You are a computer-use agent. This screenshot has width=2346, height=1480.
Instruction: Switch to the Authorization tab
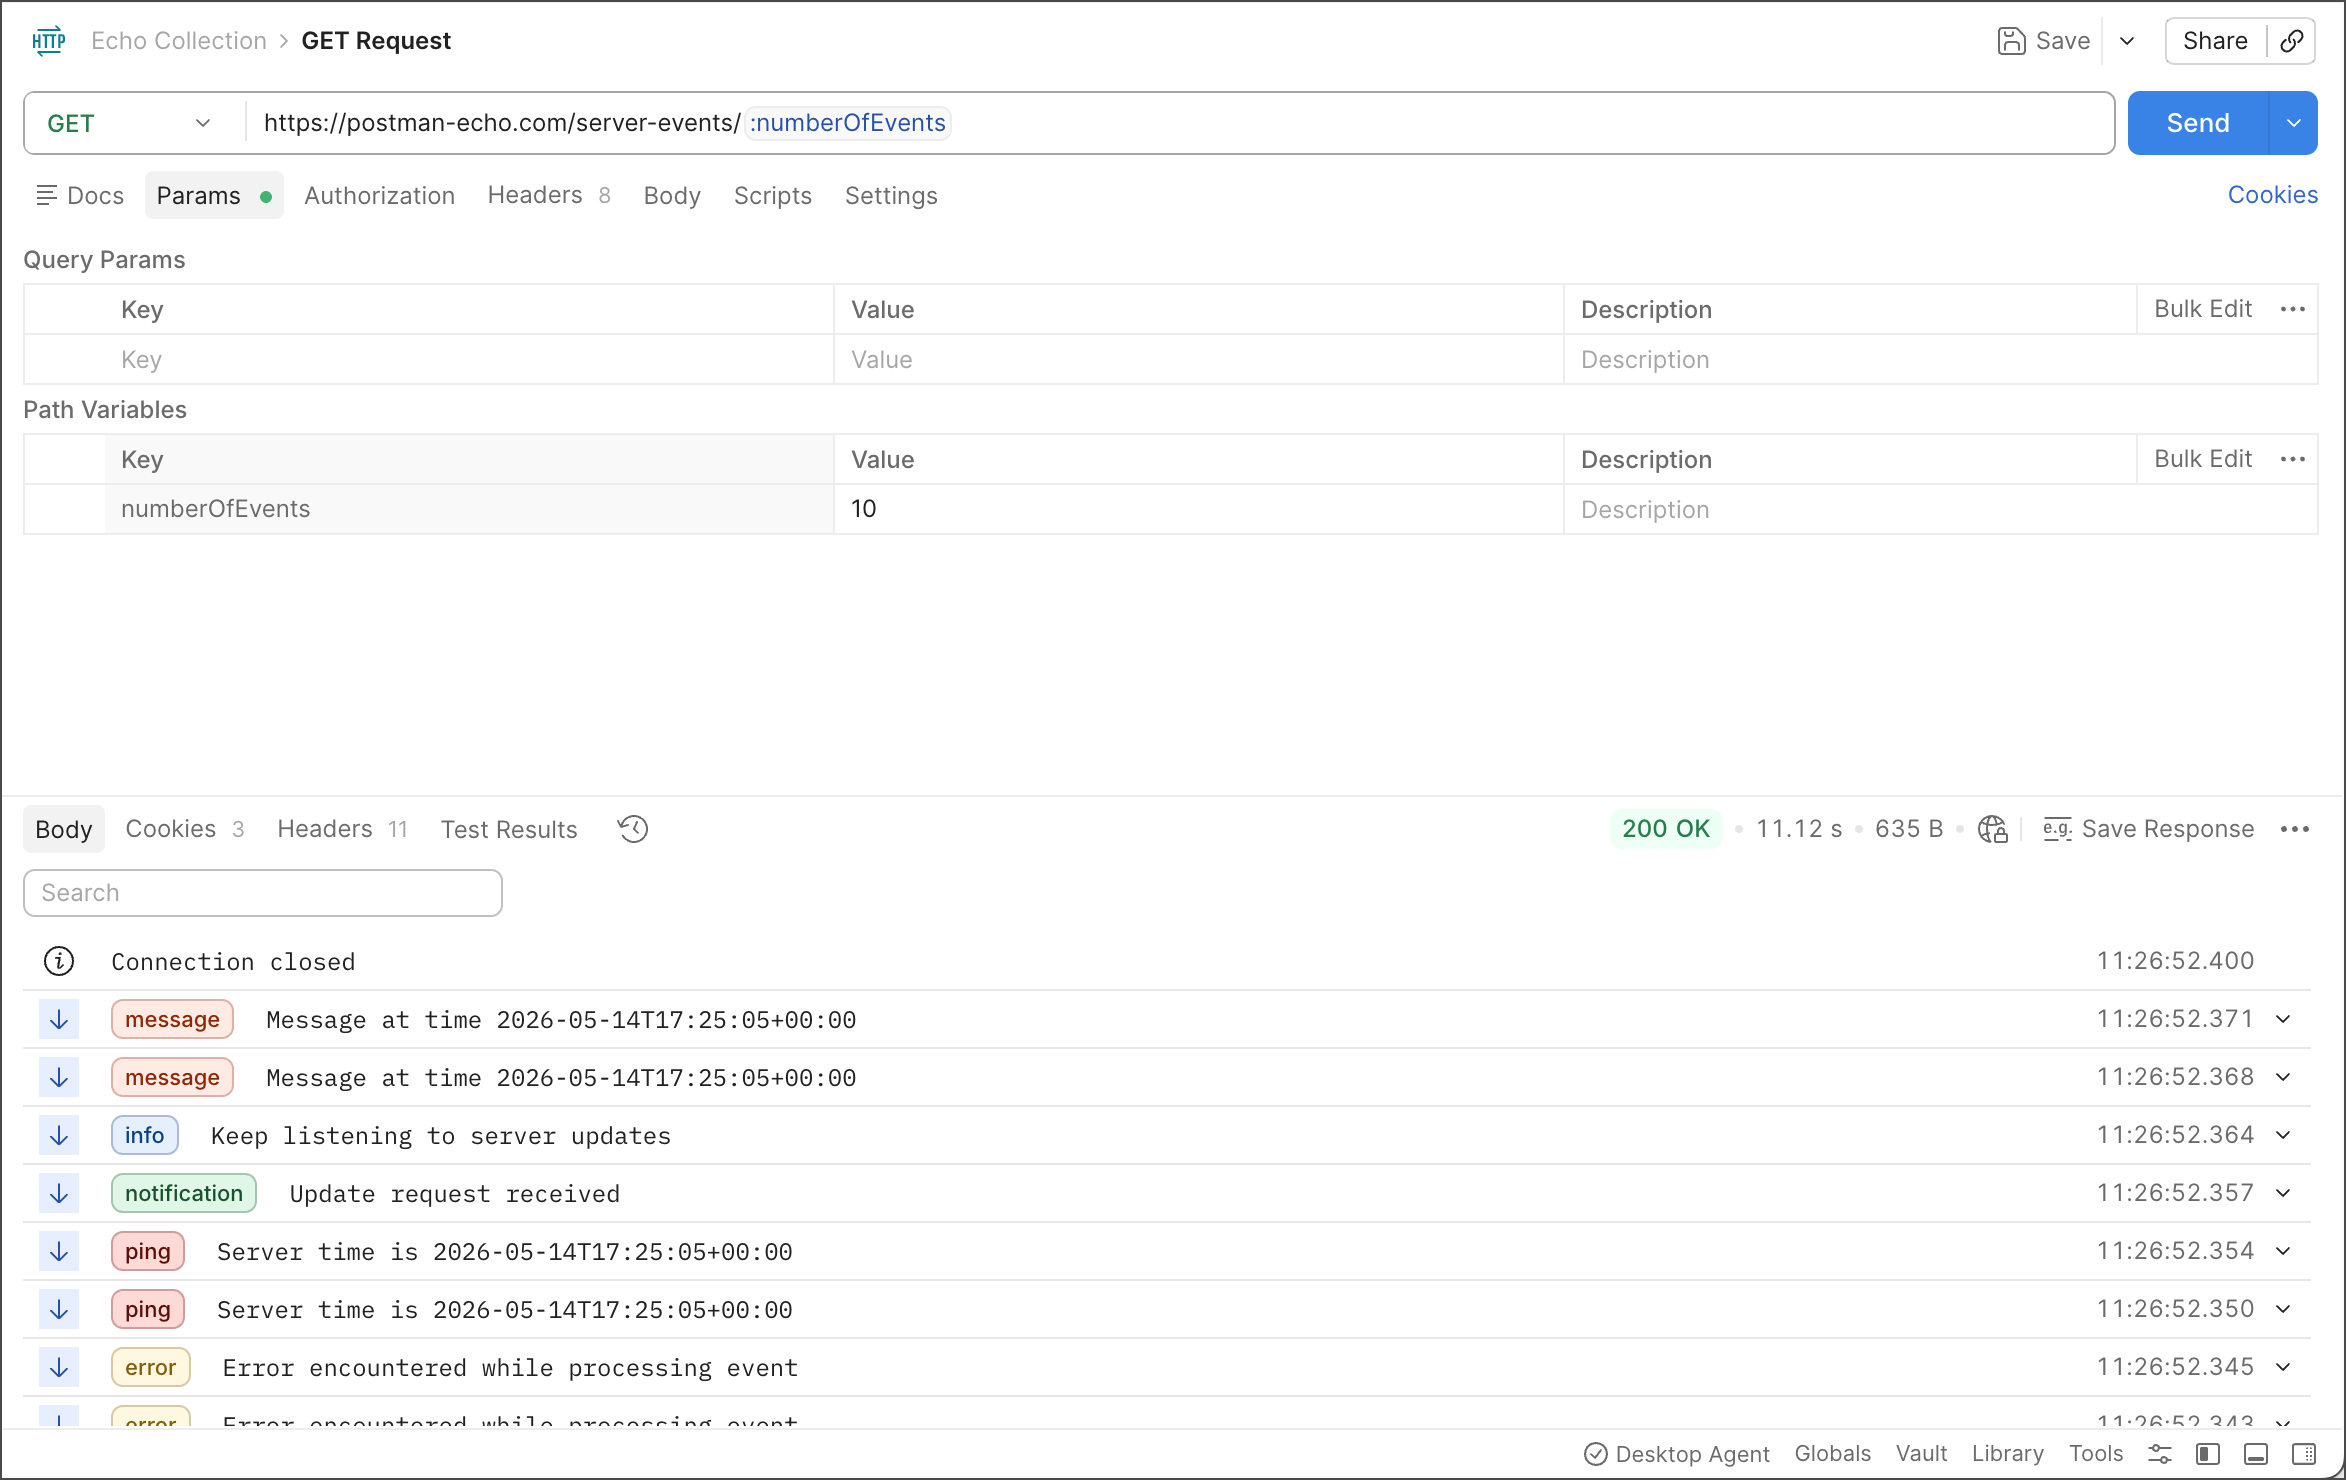pos(379,195)
